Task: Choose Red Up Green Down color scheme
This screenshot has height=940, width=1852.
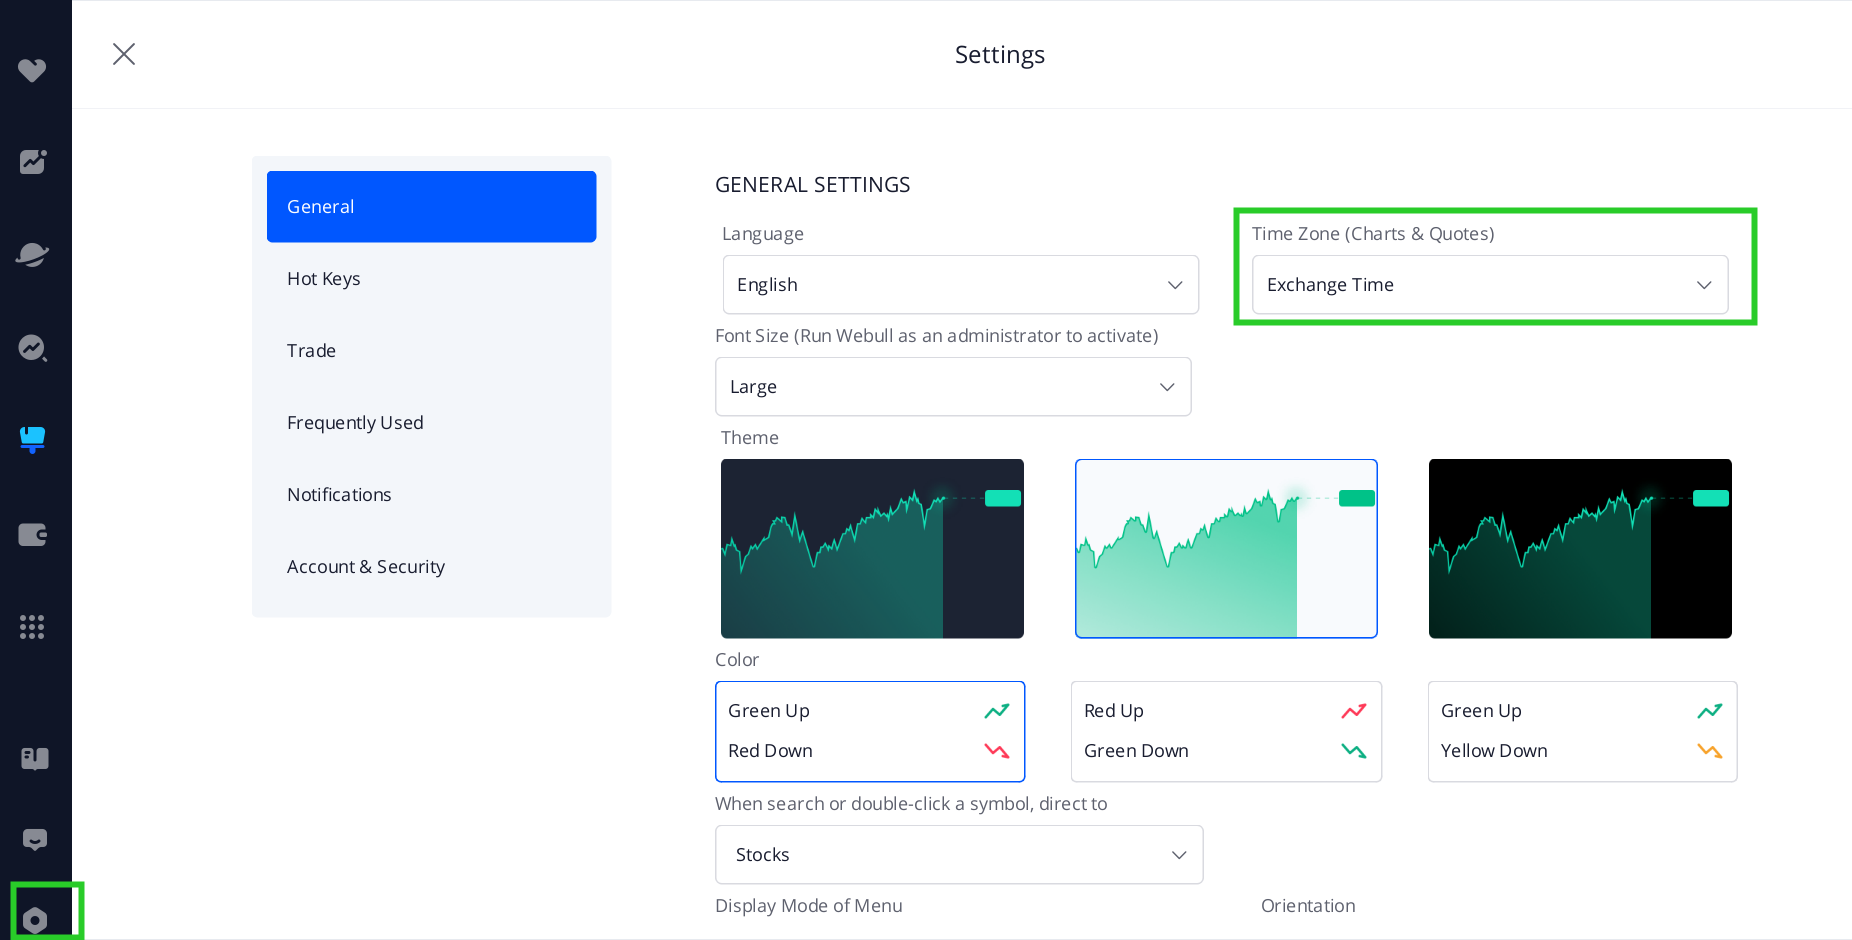Action: pos(1225,731)
